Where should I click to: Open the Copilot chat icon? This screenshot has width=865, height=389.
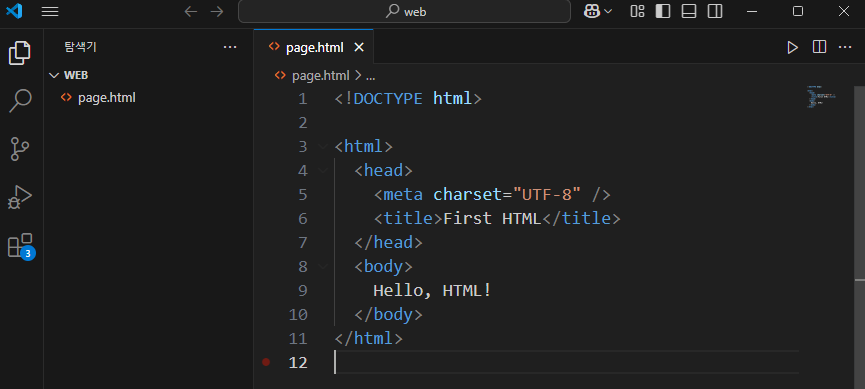pyautogui.click(x=592, y=11)
